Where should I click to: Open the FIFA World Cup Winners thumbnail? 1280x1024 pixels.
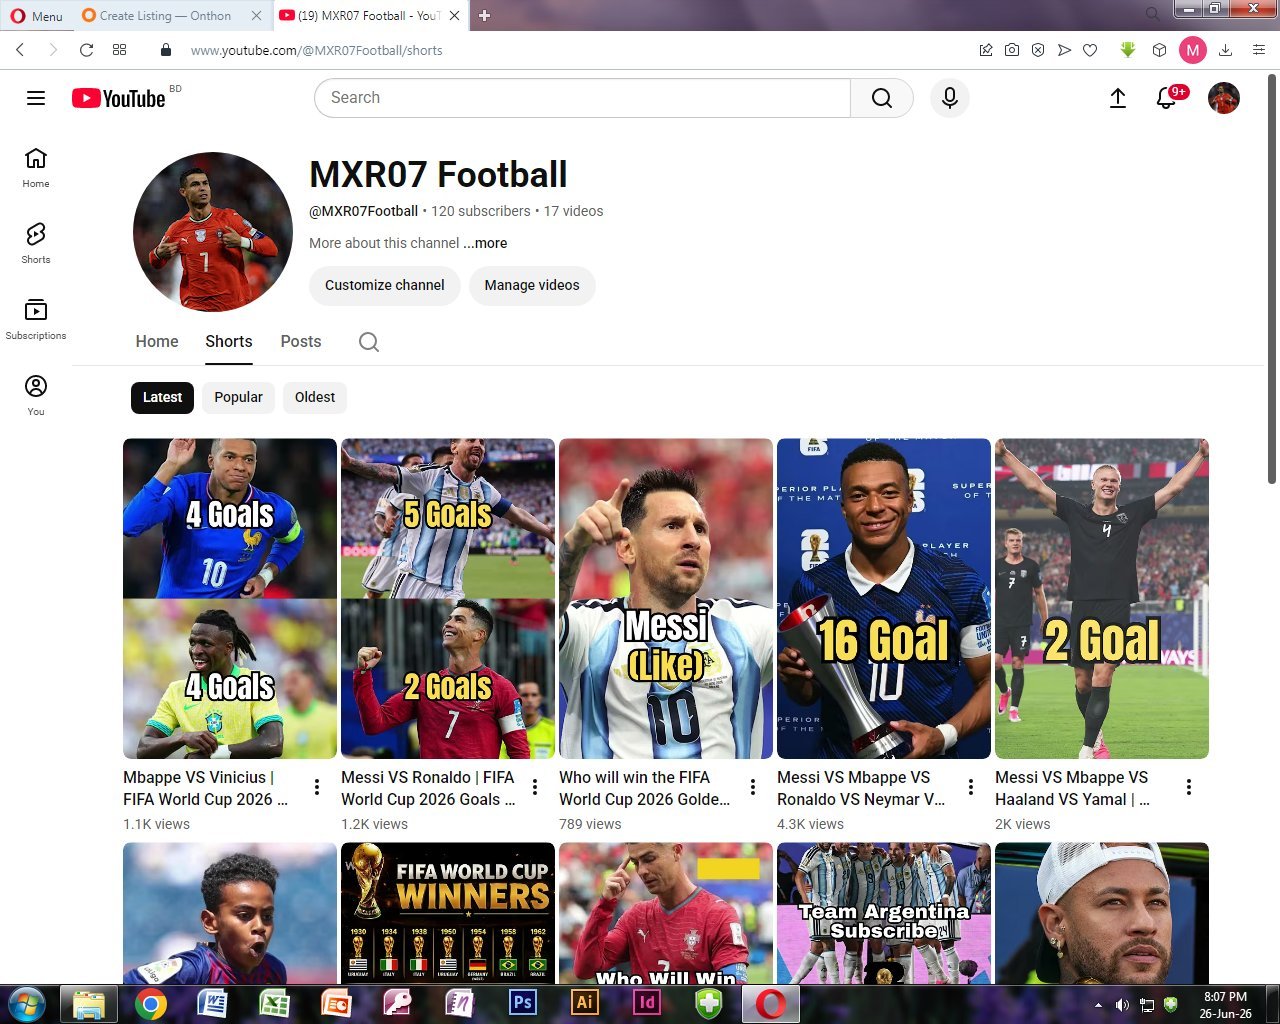coord(448,913)
